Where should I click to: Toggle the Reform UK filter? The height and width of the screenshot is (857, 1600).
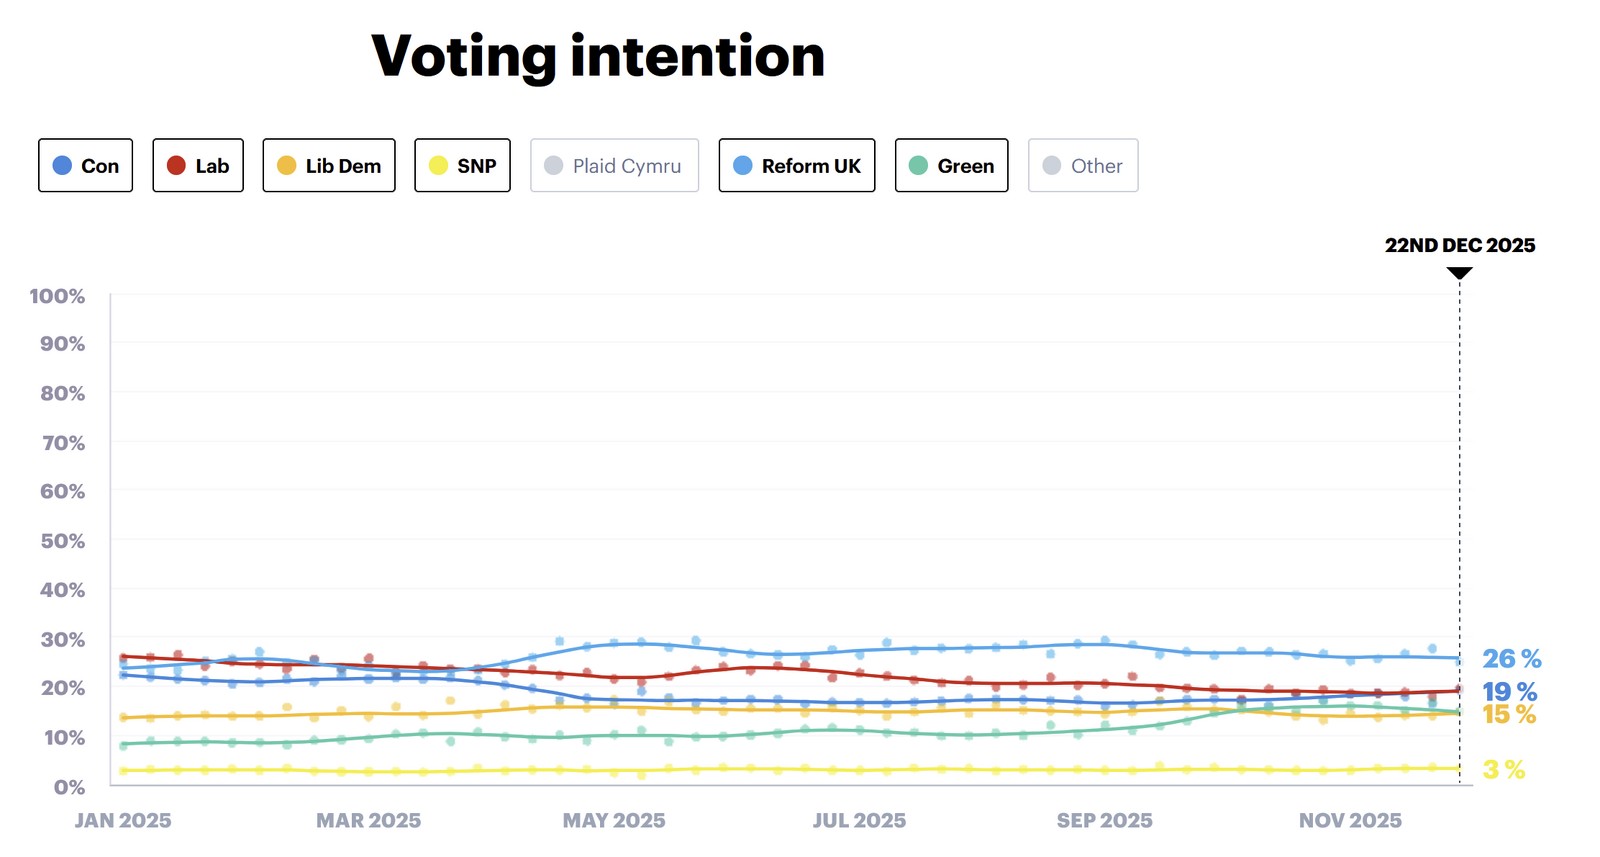pos(797,166)
